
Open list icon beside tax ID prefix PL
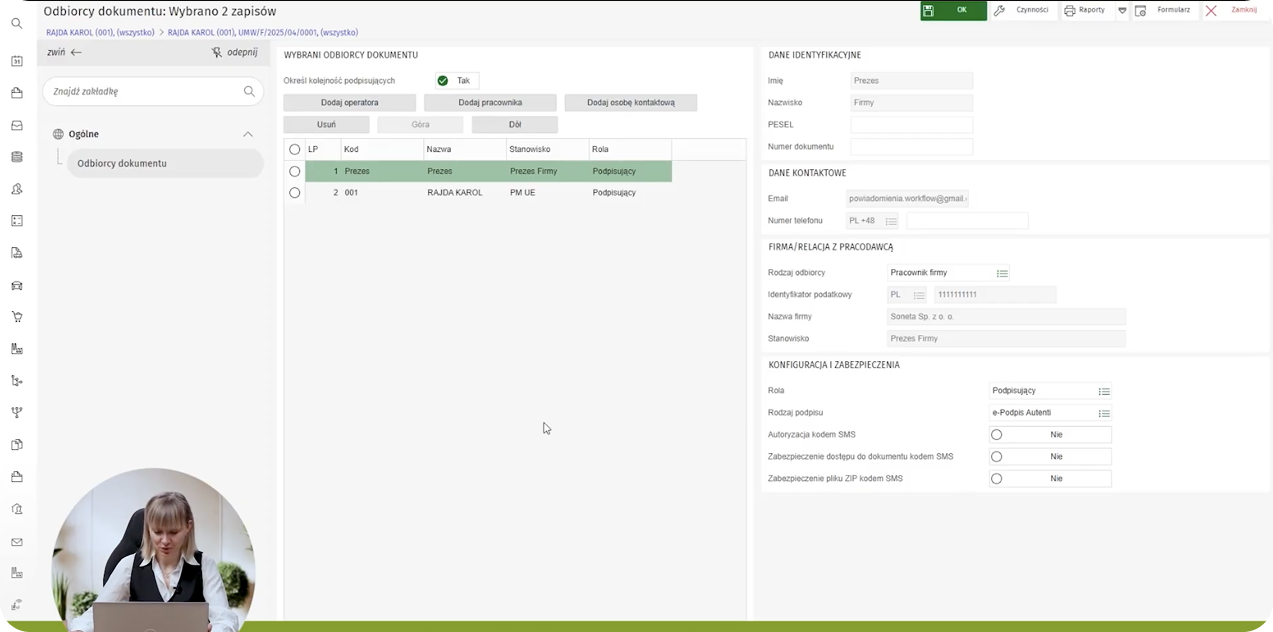(919, 295)
